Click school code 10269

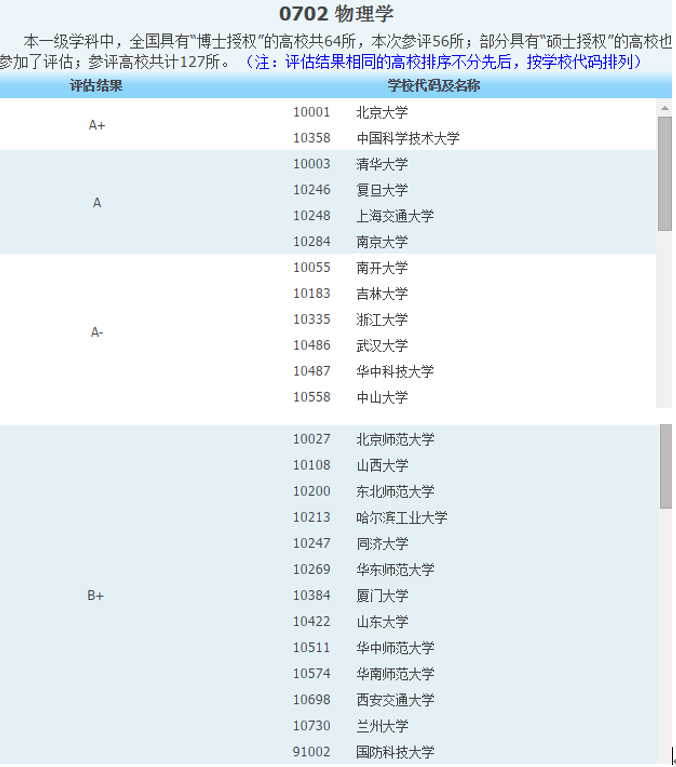click(x=312, y=569)
